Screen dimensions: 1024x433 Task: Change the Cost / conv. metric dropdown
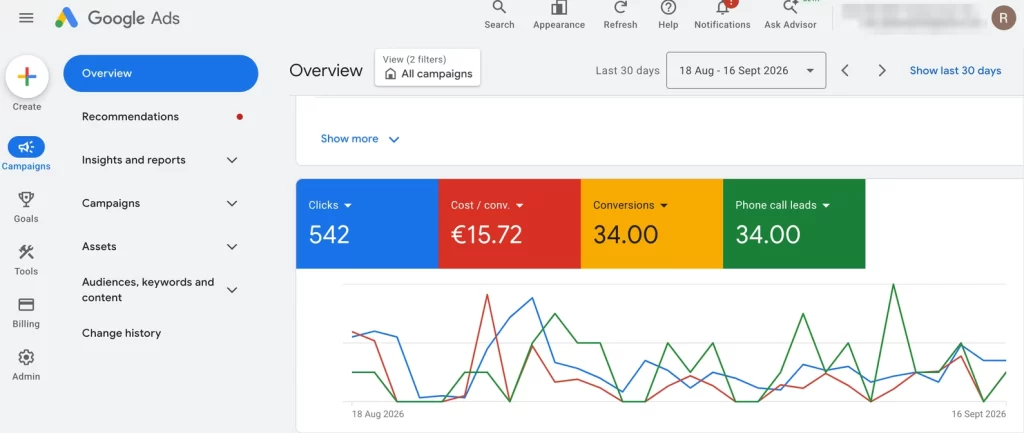tap(487, 205)
